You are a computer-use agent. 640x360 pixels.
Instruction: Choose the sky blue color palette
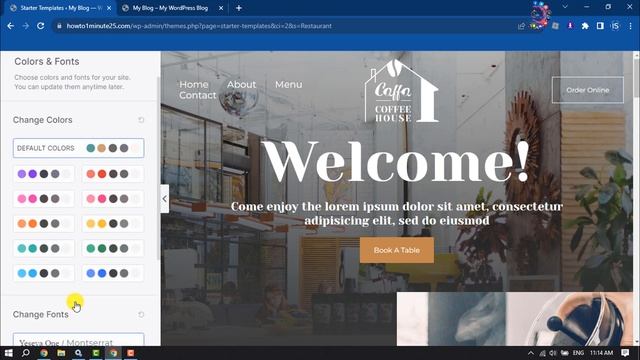(x=44, y=273)
